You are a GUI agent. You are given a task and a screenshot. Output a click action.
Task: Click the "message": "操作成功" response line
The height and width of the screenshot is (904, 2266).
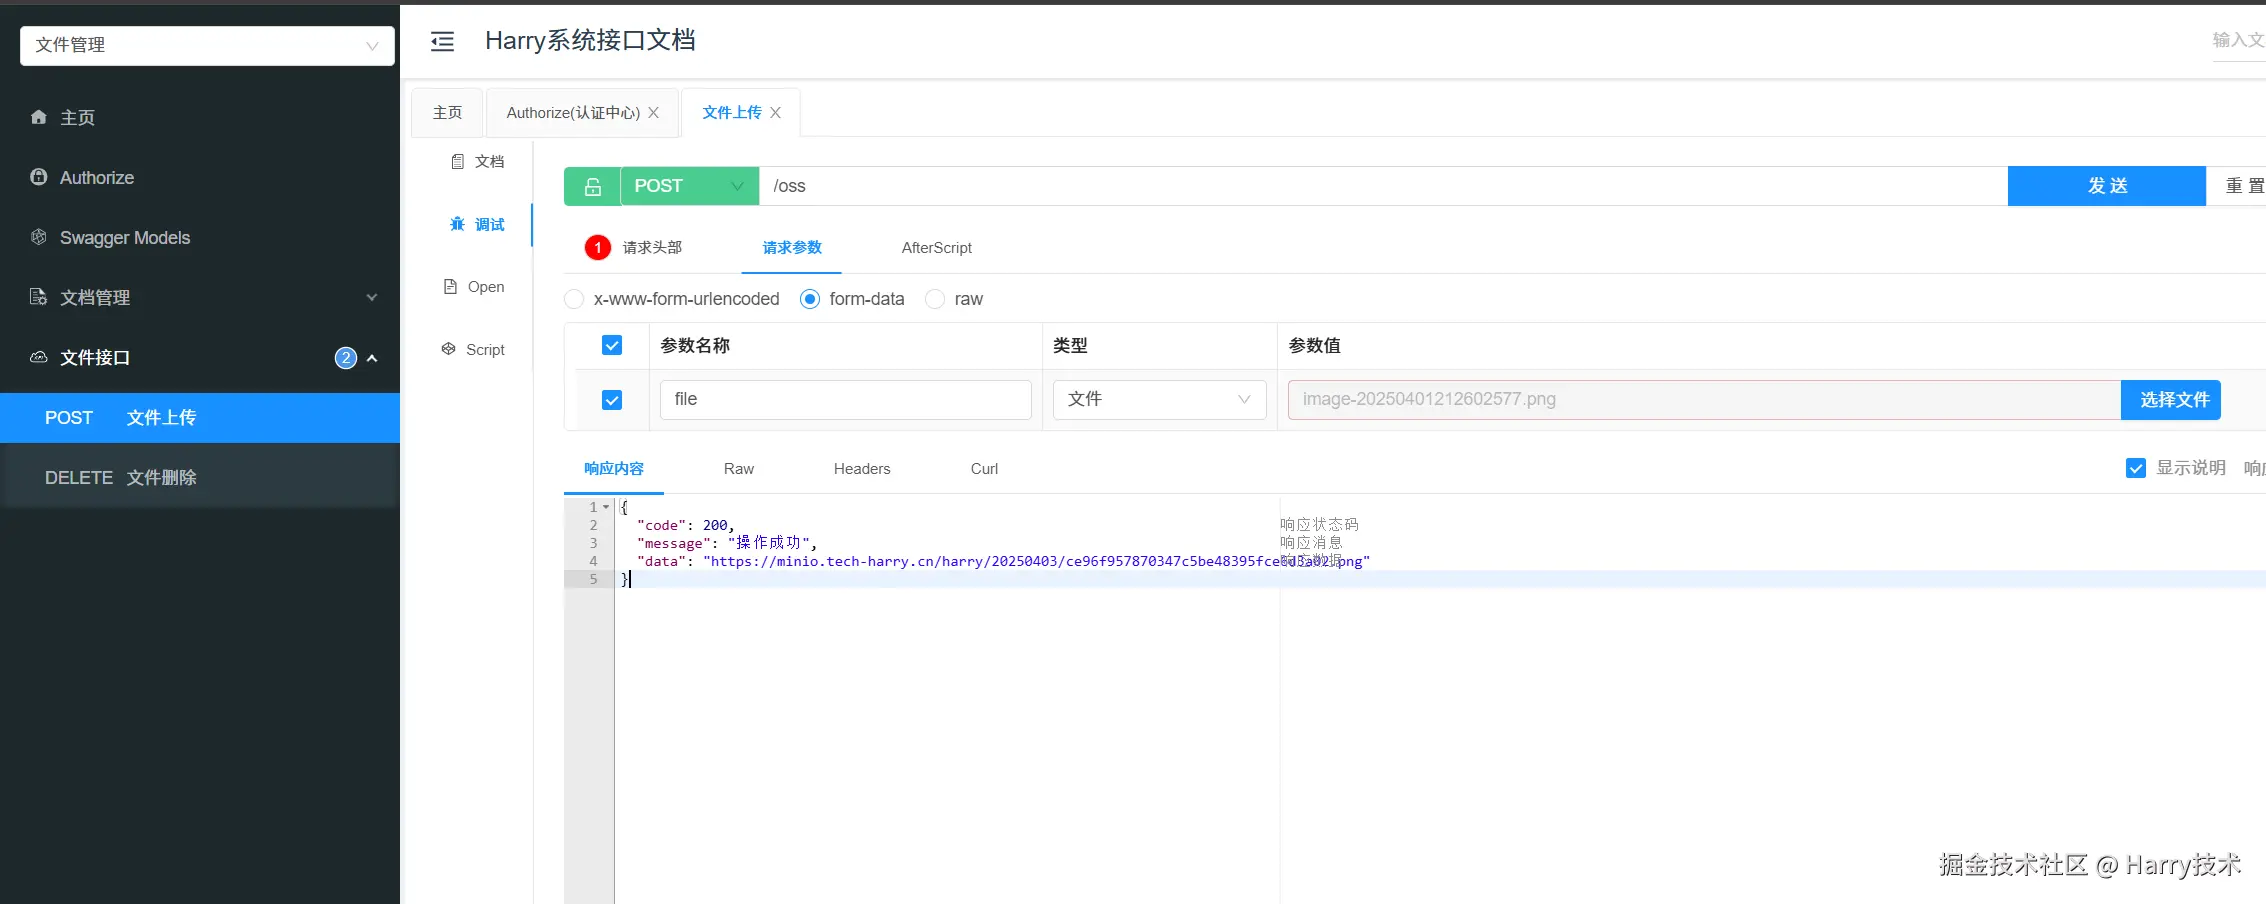pyautogui.click(x=727, y=543)
